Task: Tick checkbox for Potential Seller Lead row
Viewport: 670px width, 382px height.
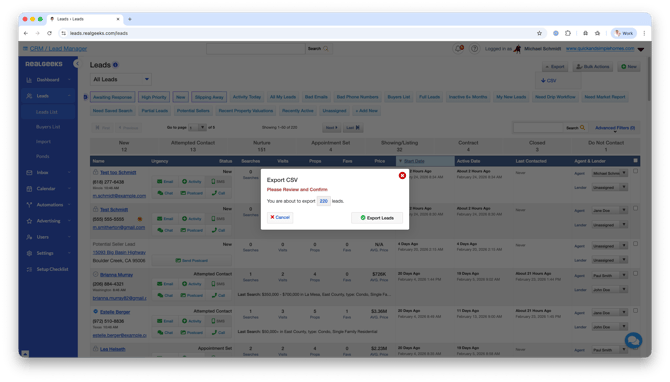Action: click(x=635, y=244)
